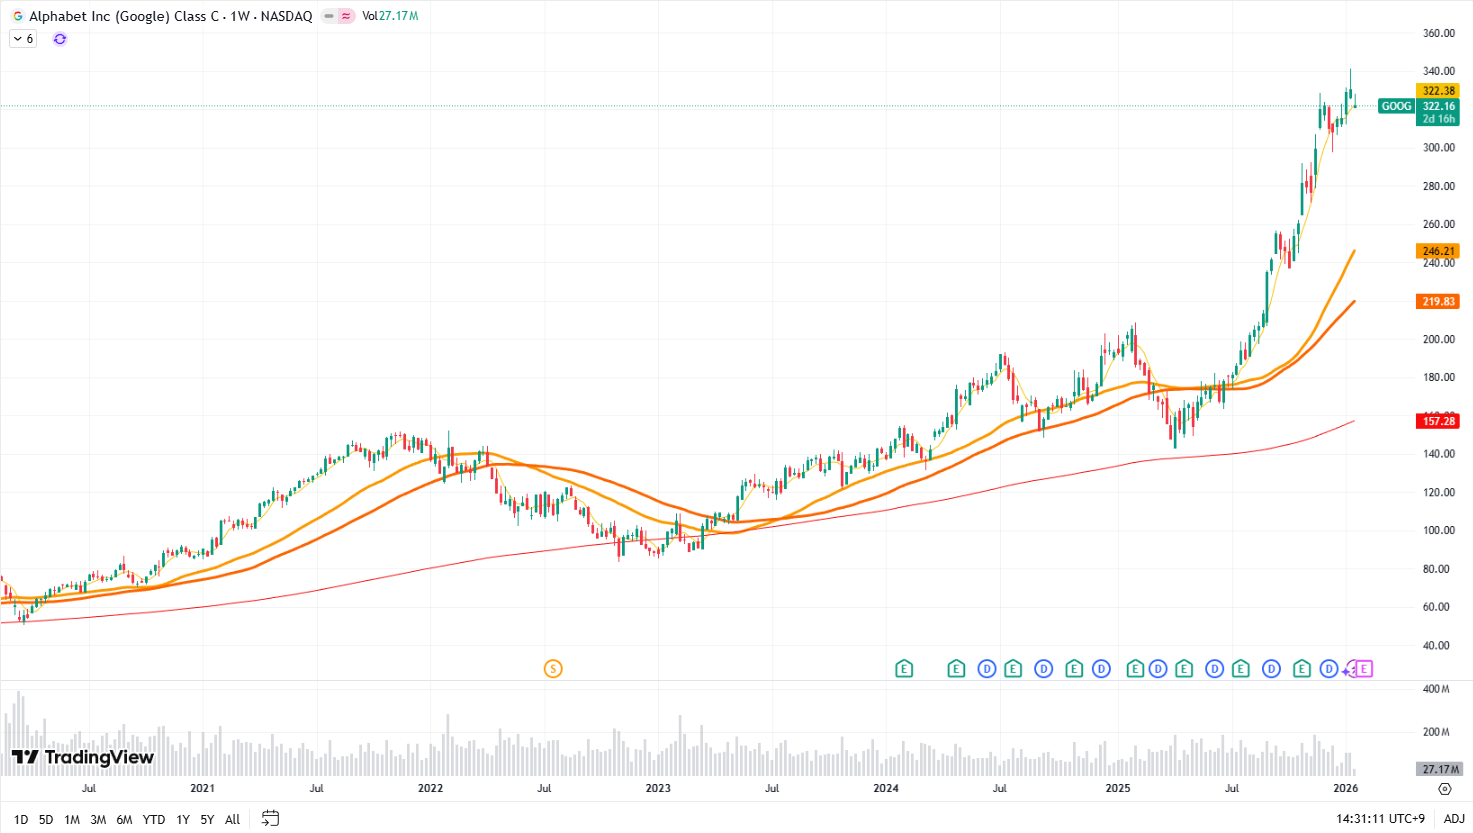
Task: Click the gray minus market status pill
Action: tap(329, 16)
